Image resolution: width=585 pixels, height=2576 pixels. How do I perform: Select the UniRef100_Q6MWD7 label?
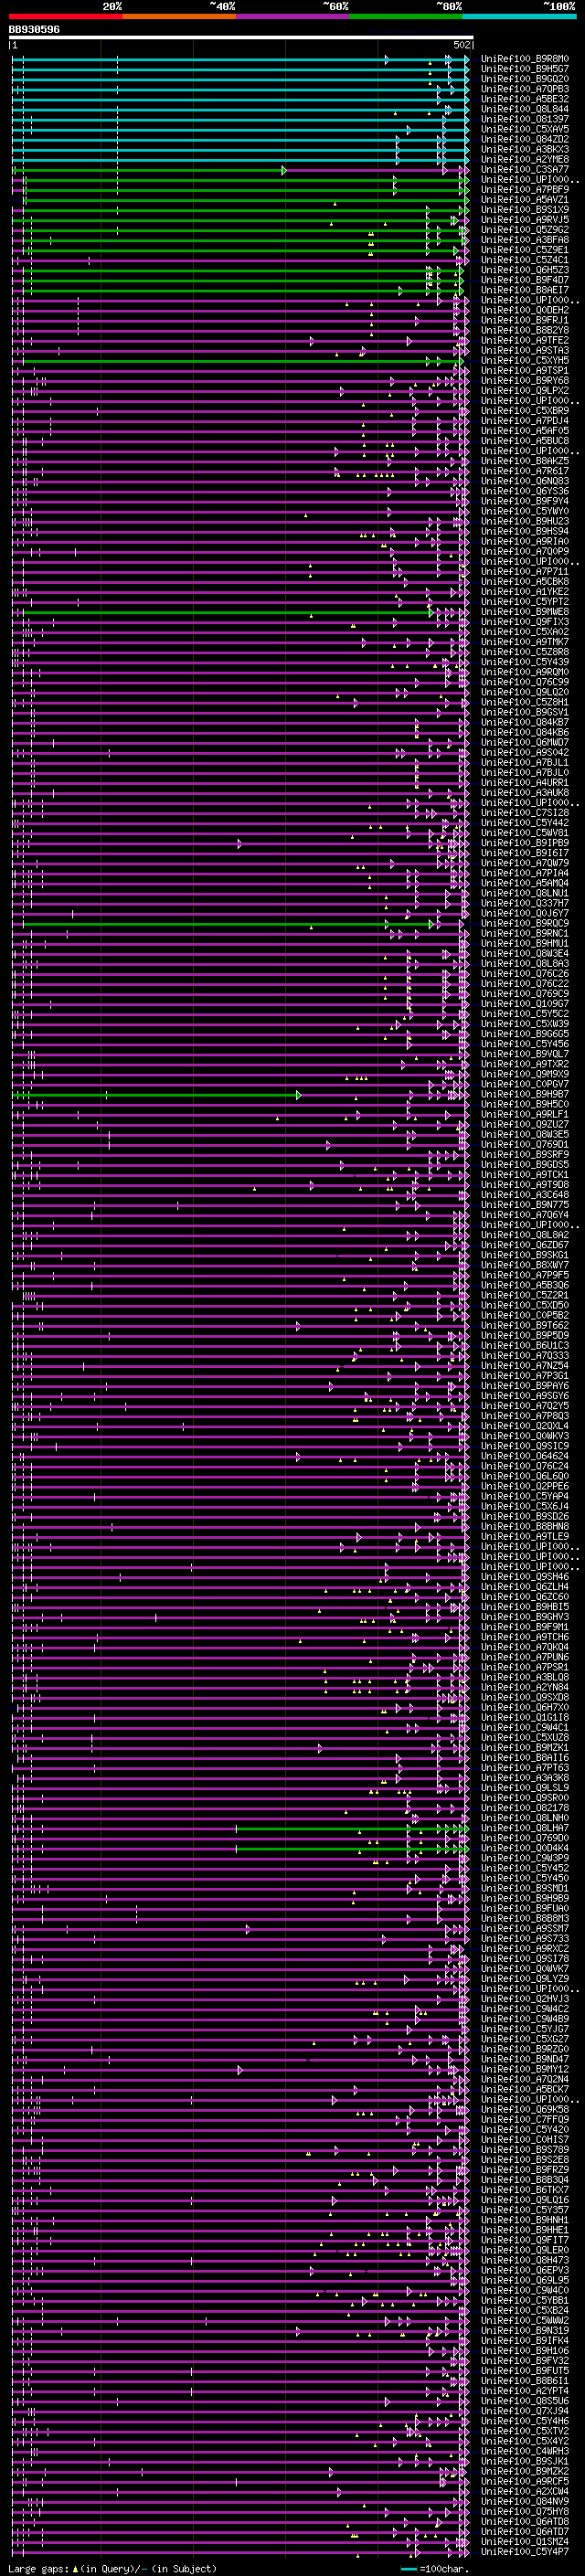[525, 742]
